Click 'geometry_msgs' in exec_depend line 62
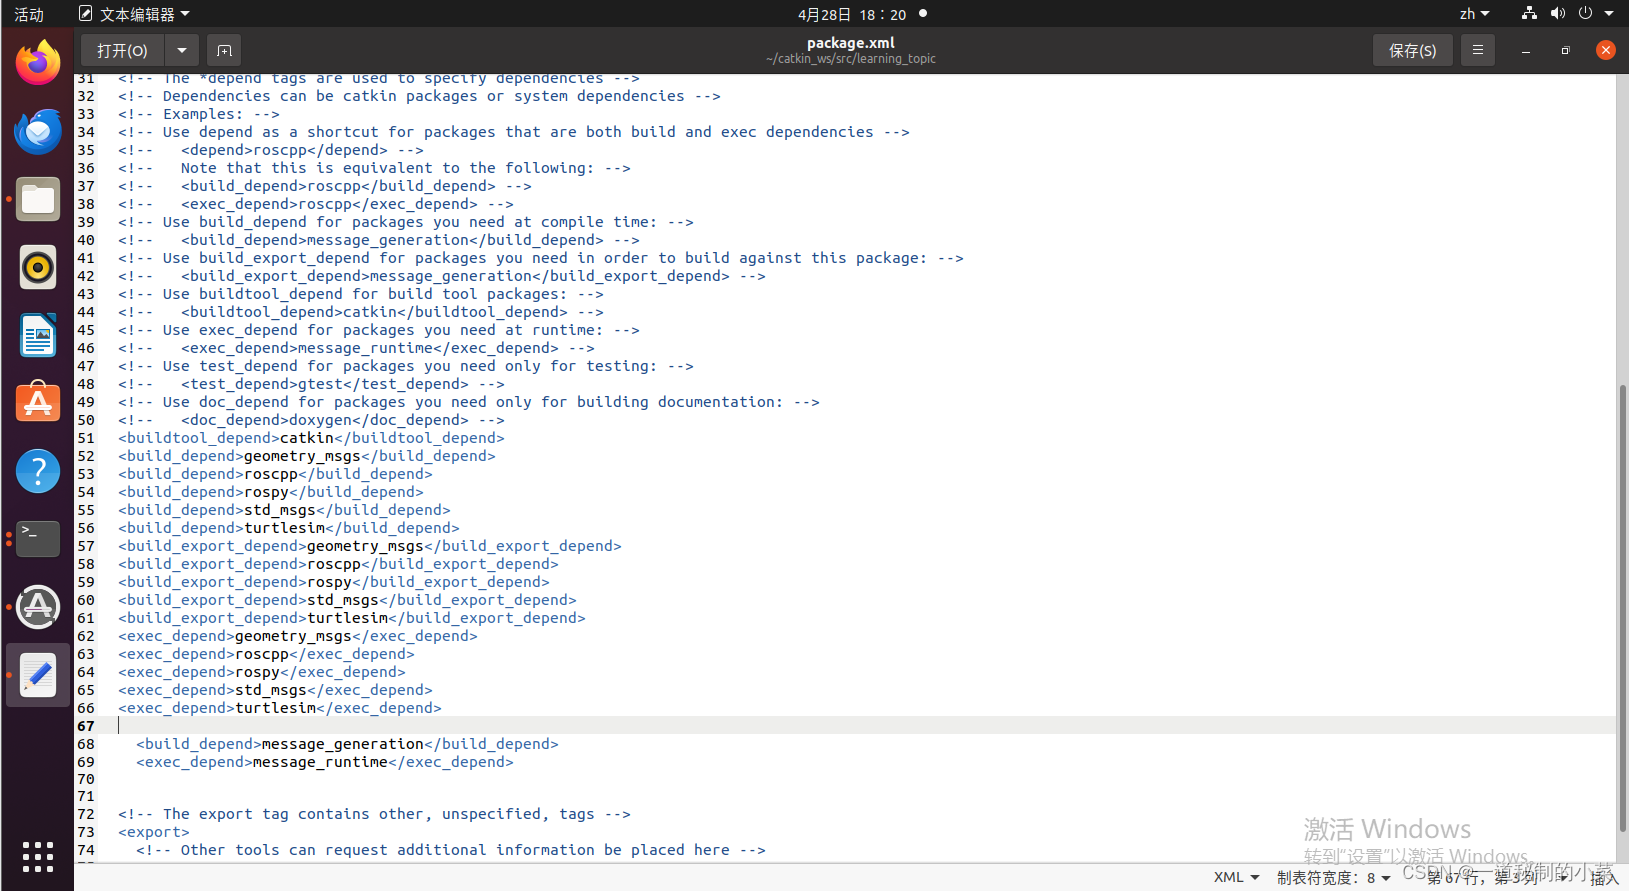 [293, 636]
